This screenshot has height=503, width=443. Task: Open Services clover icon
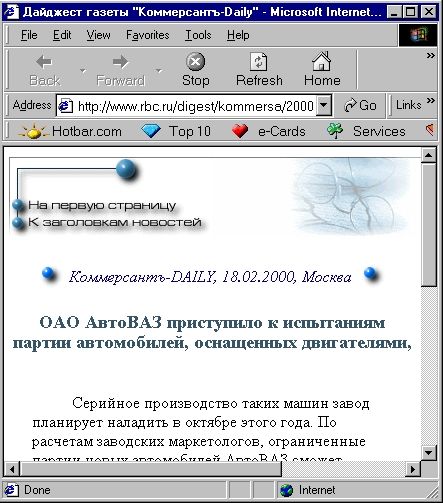coord(335,131)
